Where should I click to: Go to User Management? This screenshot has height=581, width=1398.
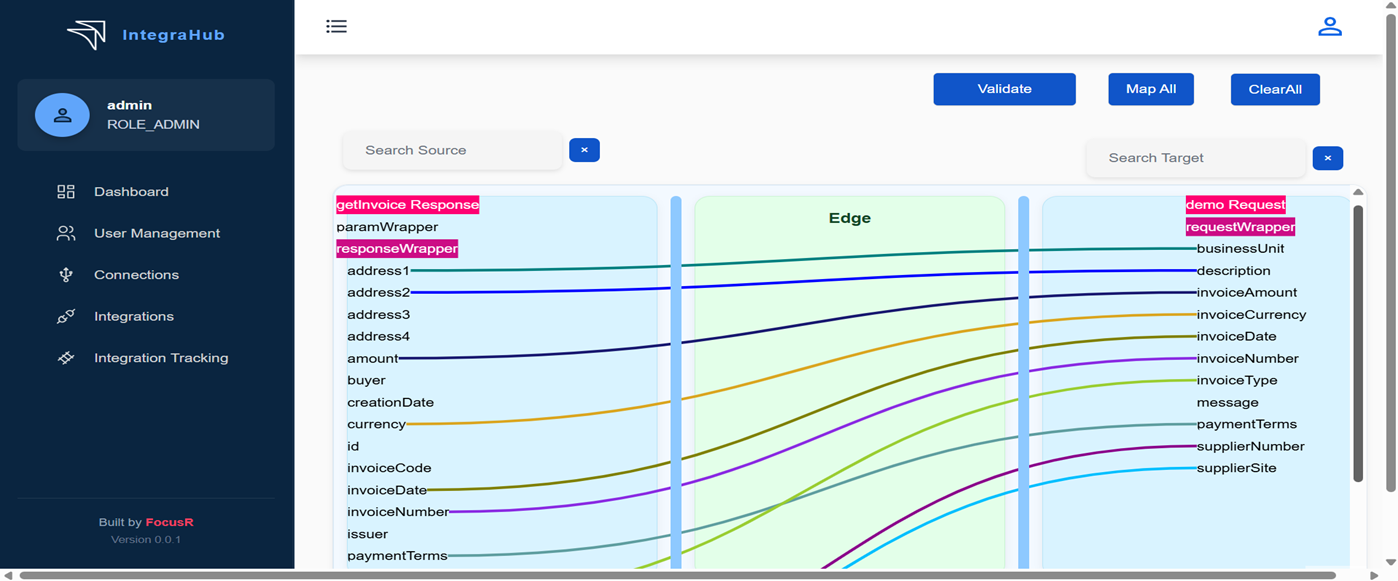156,233
